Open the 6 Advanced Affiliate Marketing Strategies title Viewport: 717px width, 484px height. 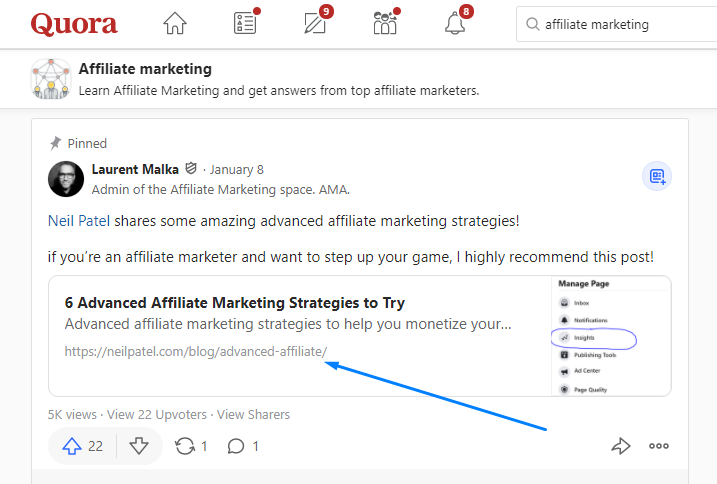pyautogui.click(x=235, y=303)
